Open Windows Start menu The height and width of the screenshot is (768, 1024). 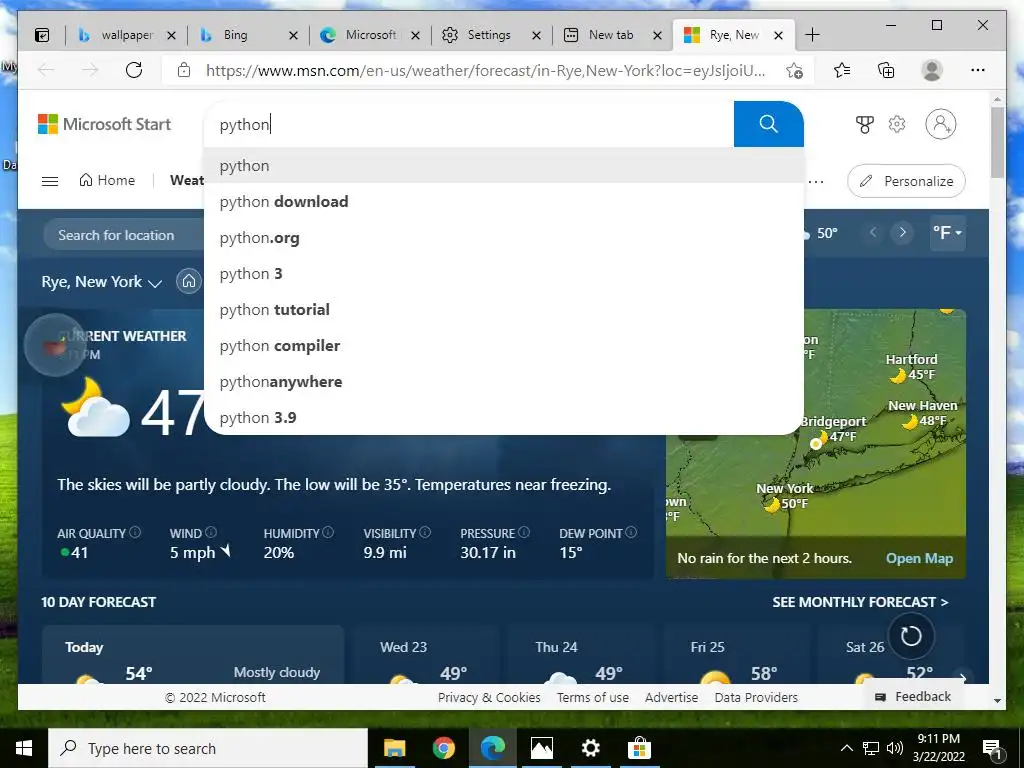(x=24, y=748)
